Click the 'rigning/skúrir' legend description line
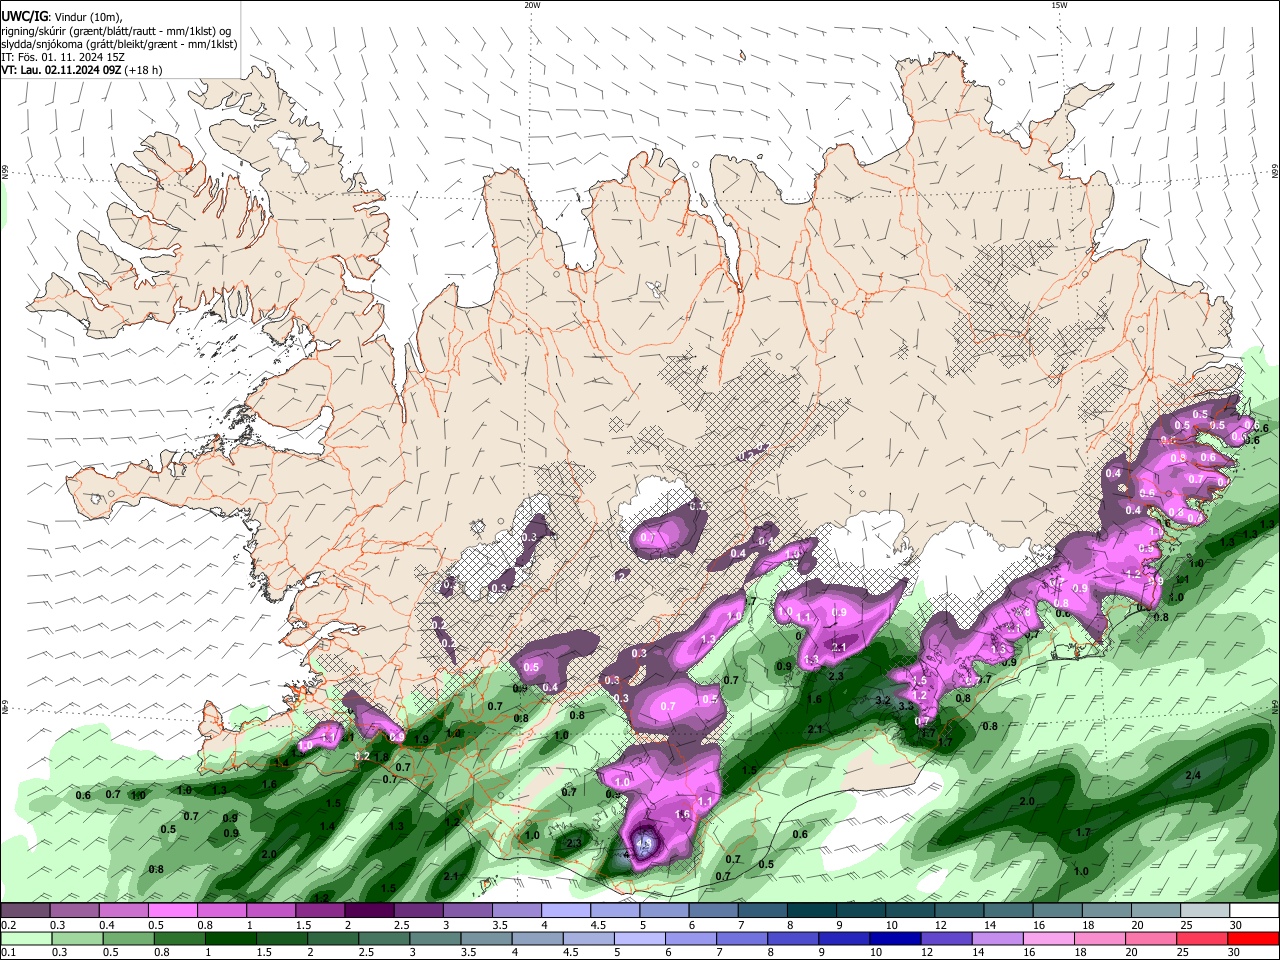 (x=116, y=31)
